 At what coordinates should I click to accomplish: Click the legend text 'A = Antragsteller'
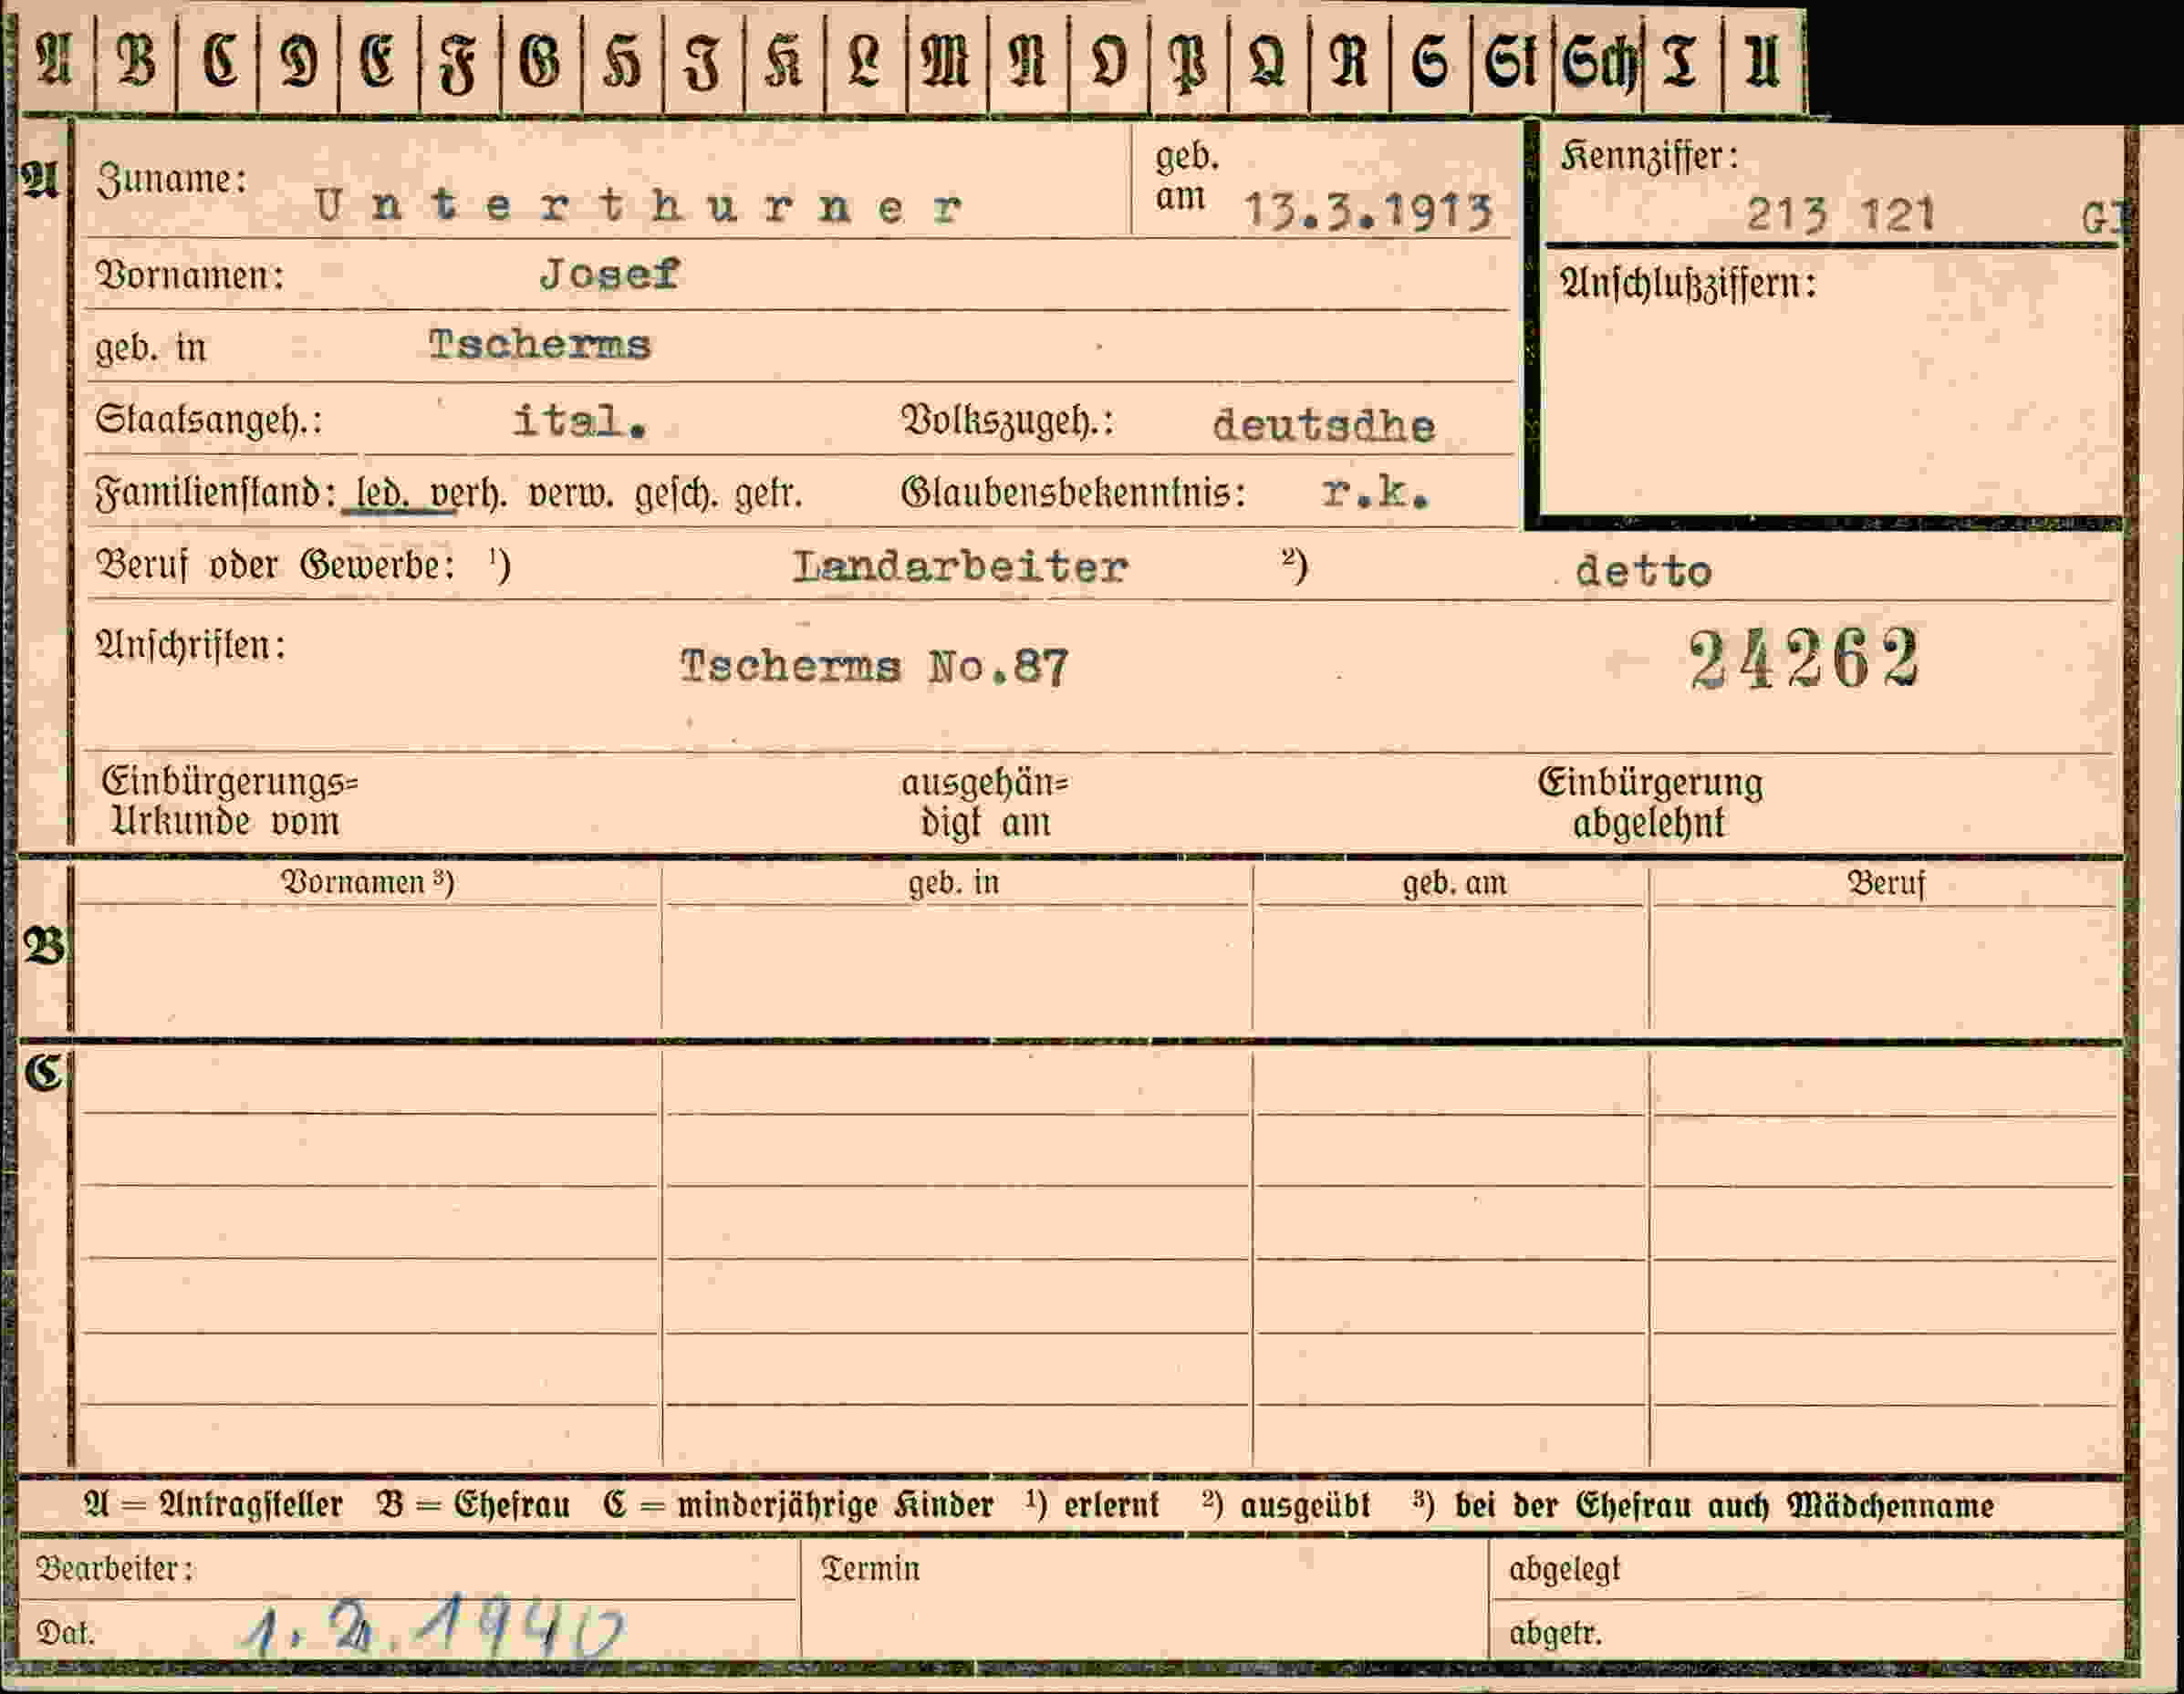(x=214, y=1505)
